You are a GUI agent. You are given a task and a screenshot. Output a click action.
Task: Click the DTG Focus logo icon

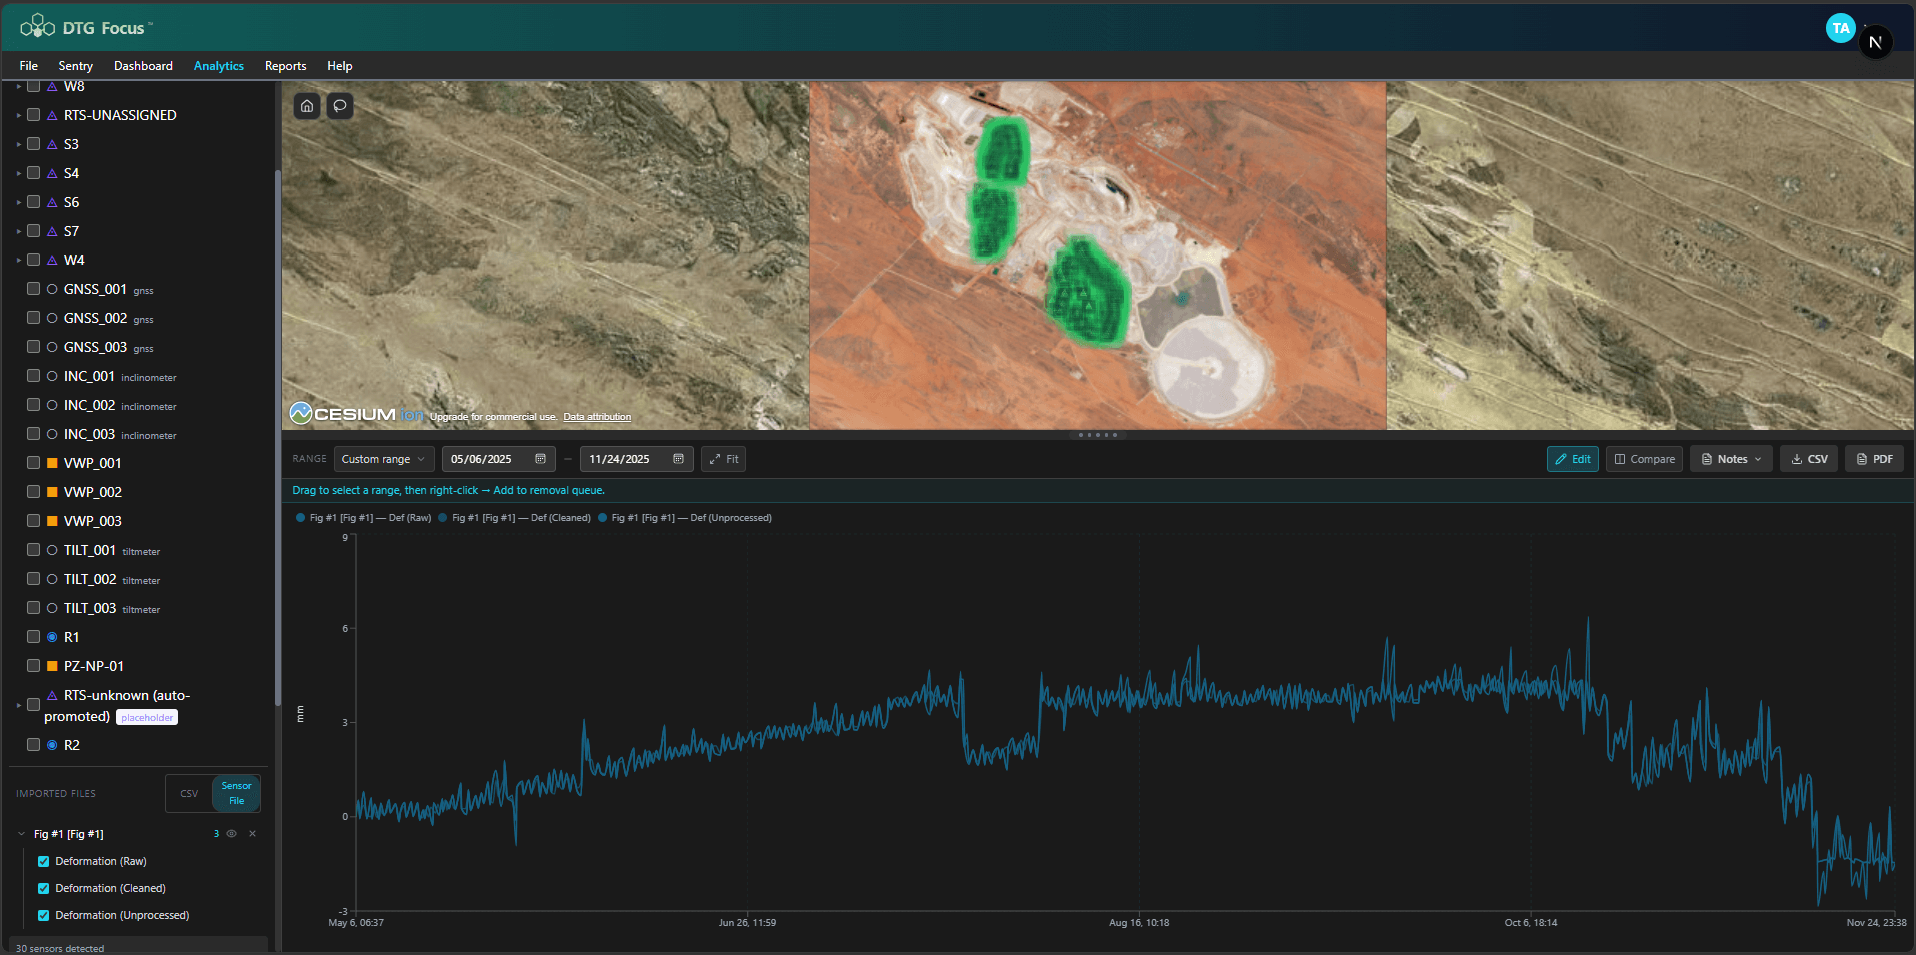pyautogui.click(x=37, y=27)
